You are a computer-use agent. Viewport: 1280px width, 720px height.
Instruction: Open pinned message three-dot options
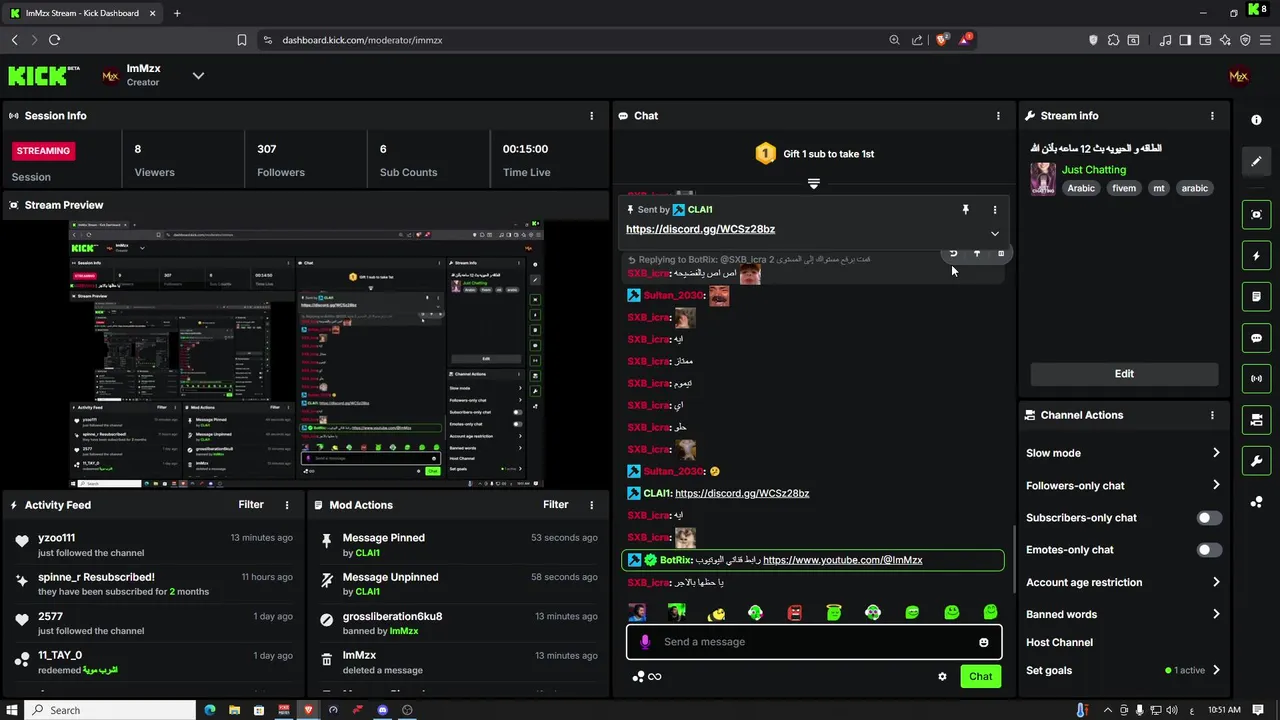pos(994,210)
